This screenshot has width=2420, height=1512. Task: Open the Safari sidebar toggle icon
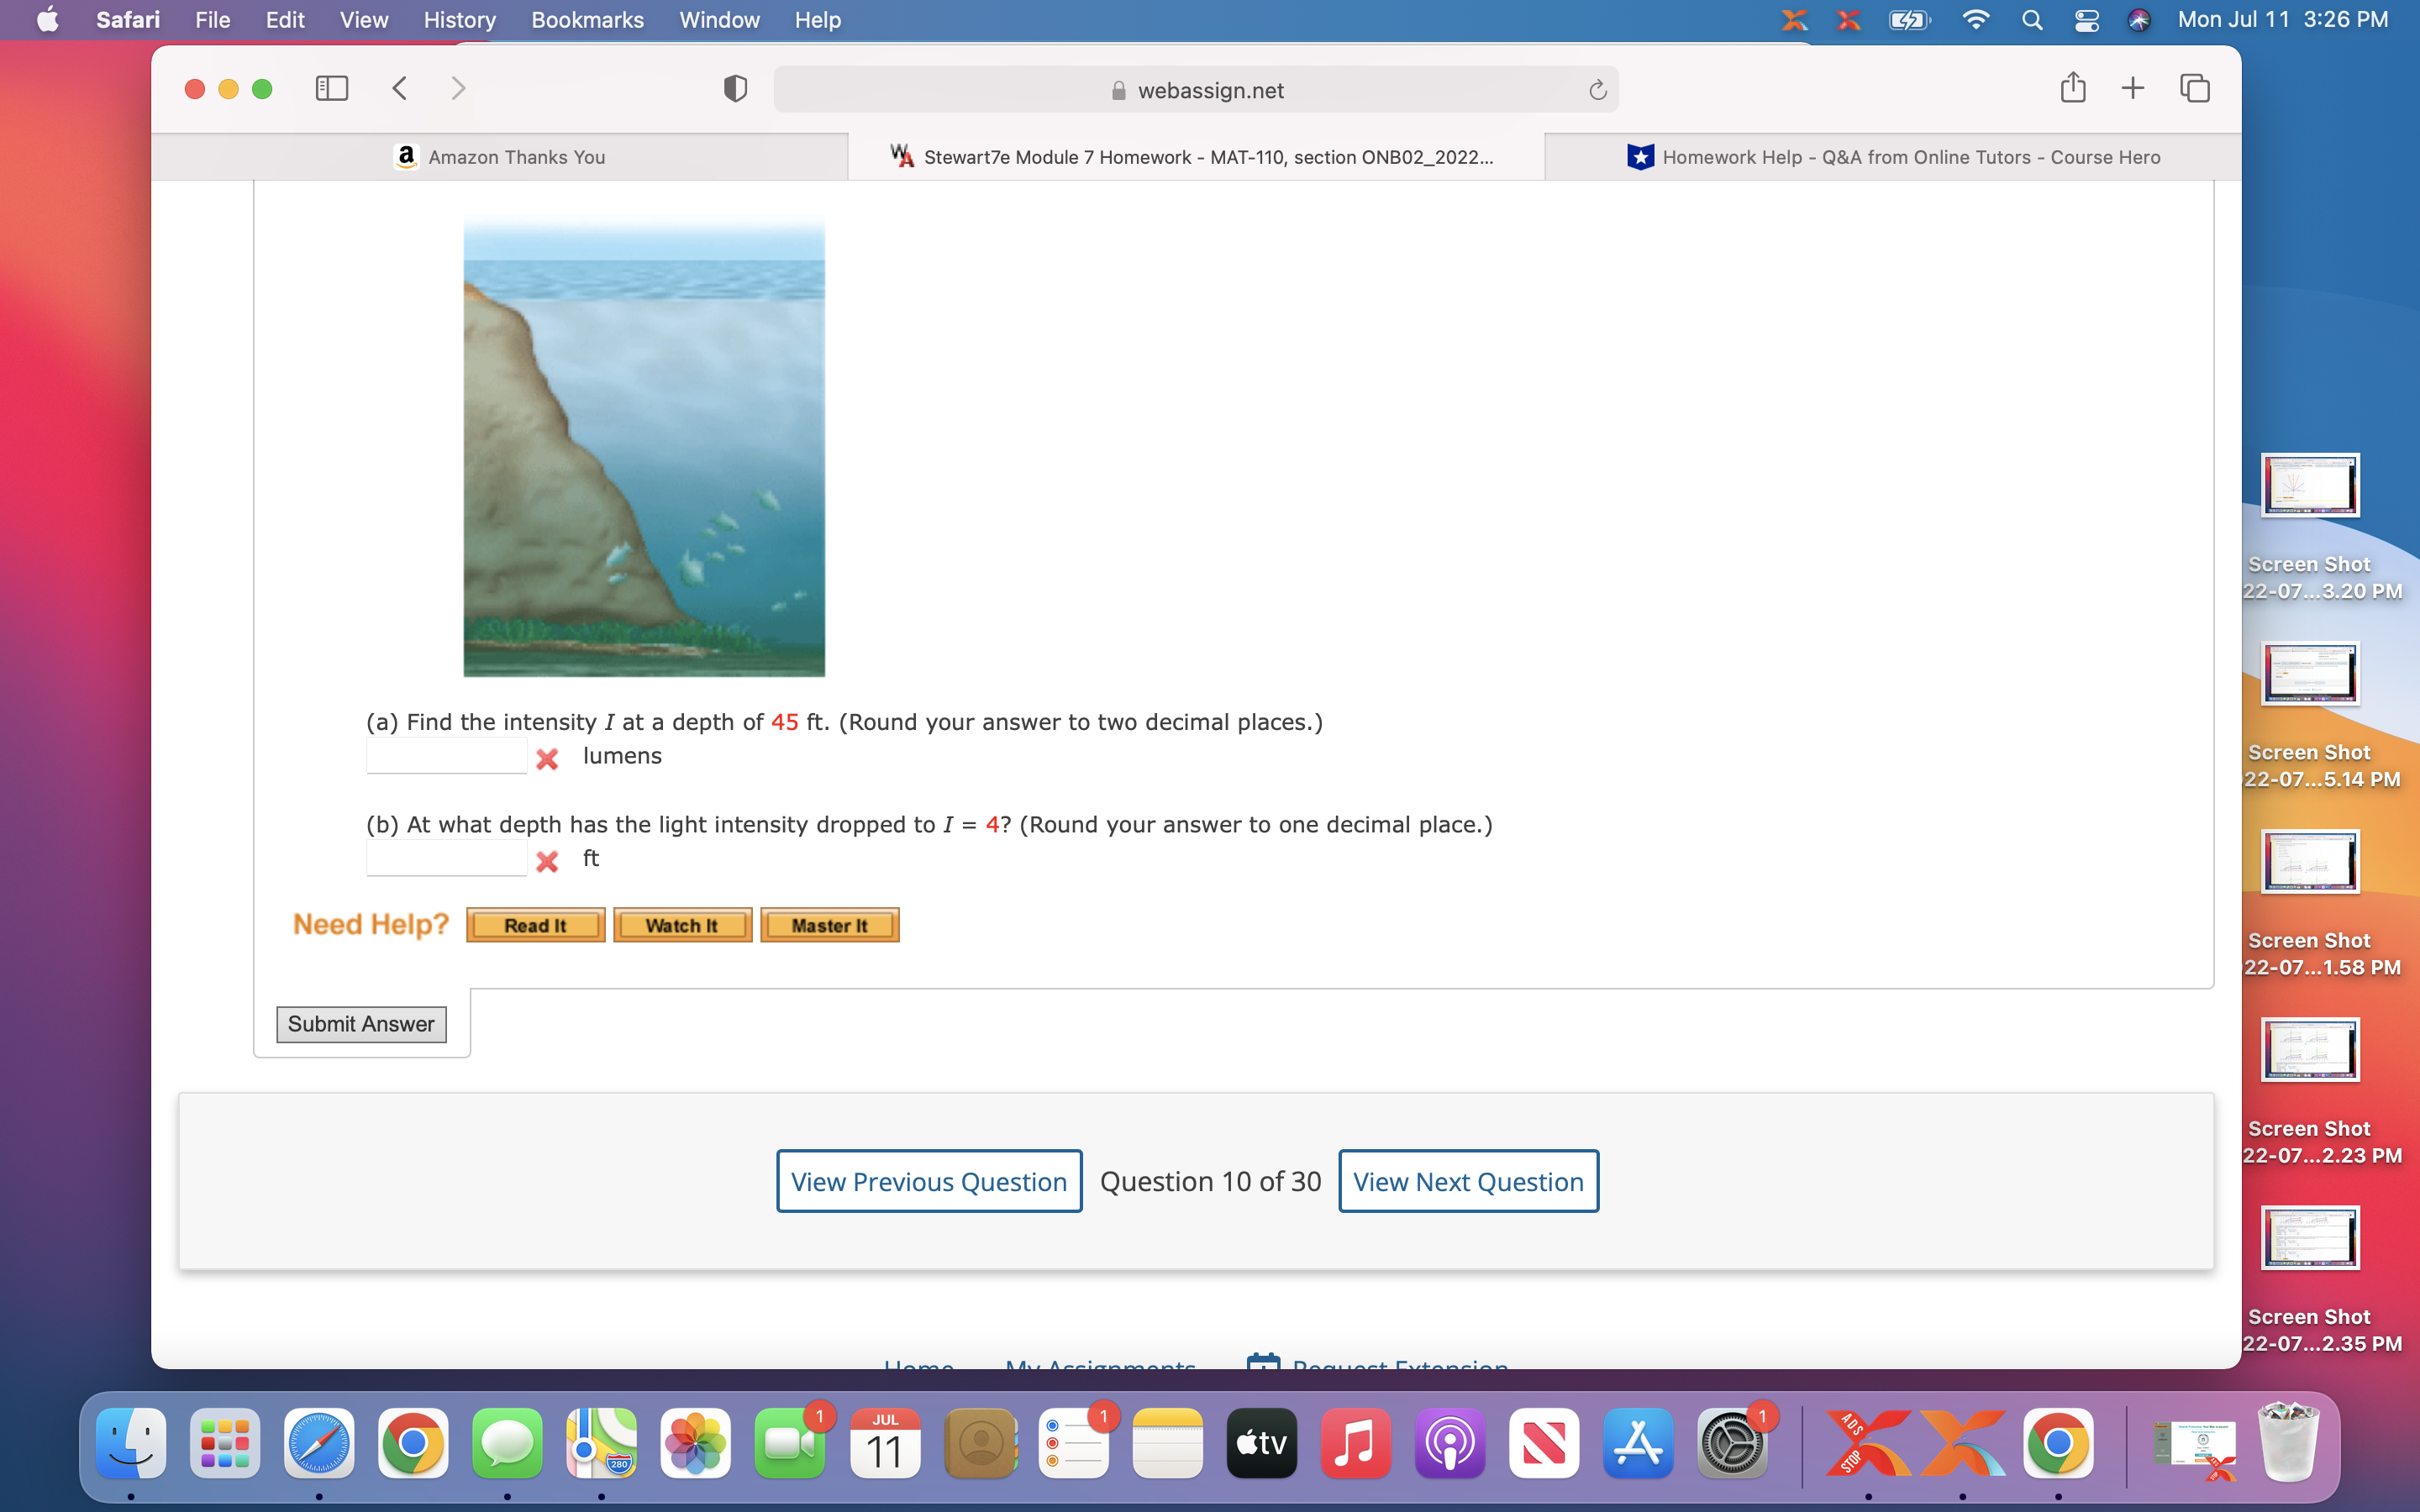(333, 88)
